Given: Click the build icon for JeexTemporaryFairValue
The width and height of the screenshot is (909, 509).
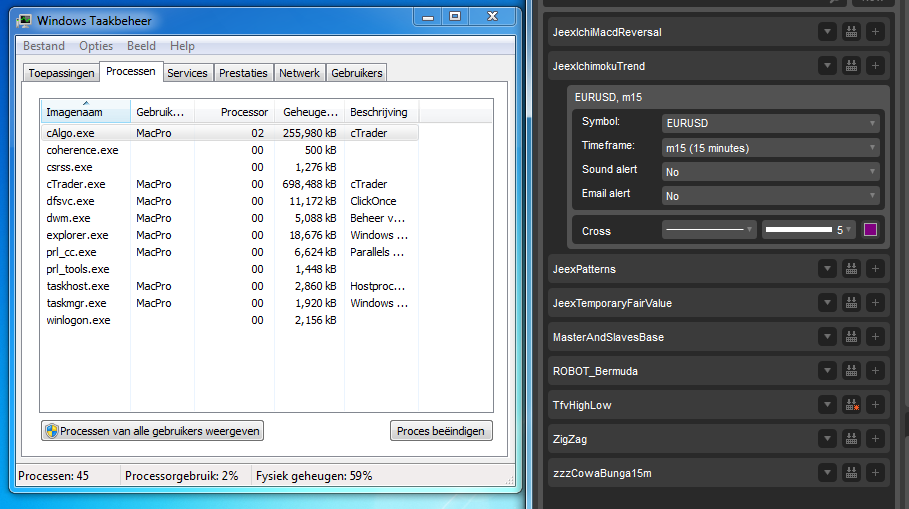Looking at the screenshot, I should tap(851, 303).
